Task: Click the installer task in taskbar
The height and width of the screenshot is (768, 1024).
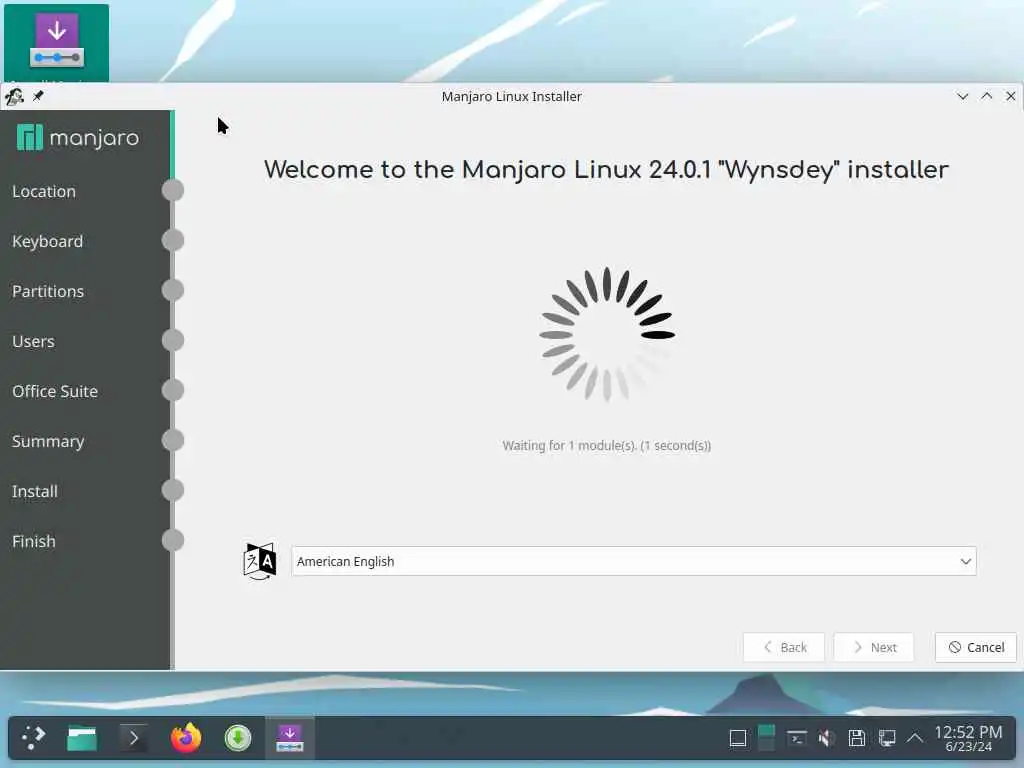Action: [290, 738]
